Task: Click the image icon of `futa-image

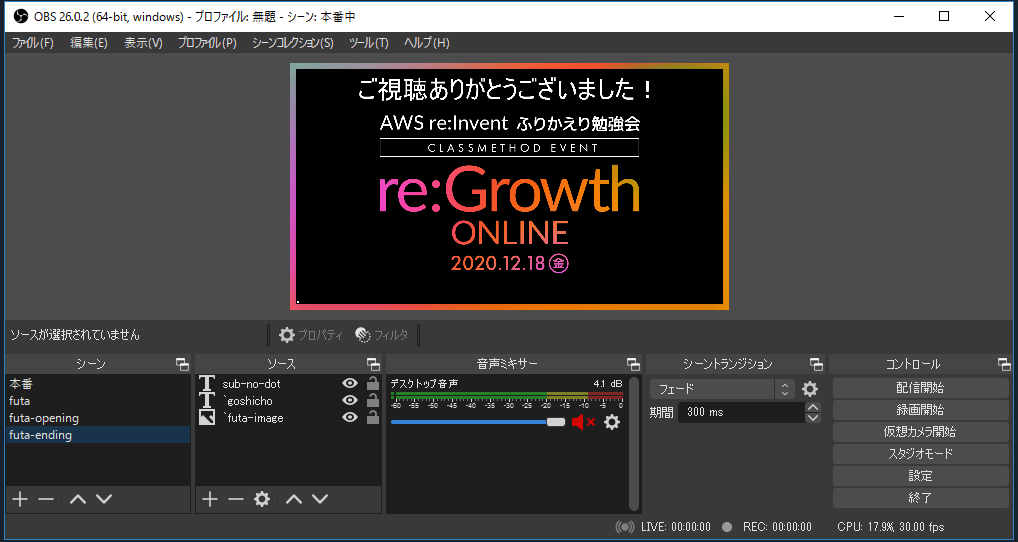Action: coord(207,418)
